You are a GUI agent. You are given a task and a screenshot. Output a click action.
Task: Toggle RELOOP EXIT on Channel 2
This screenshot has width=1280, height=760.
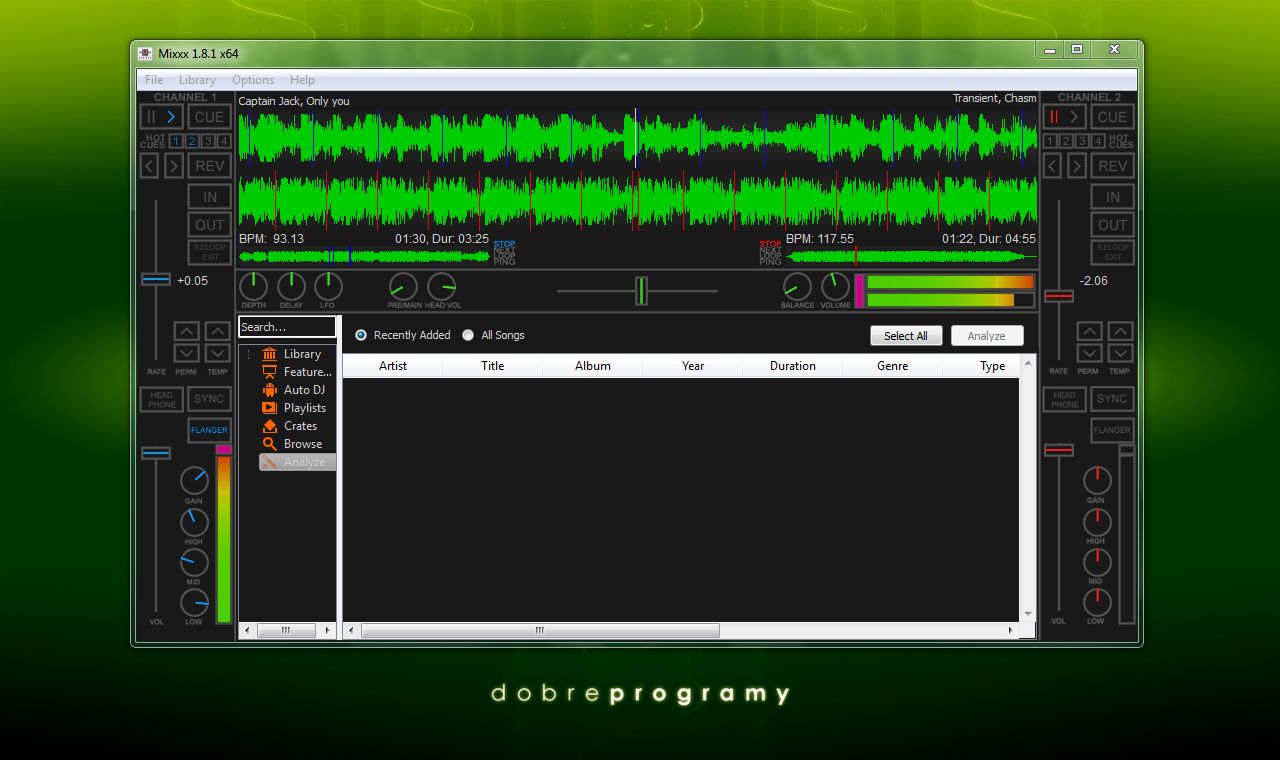coord(1112,252)
